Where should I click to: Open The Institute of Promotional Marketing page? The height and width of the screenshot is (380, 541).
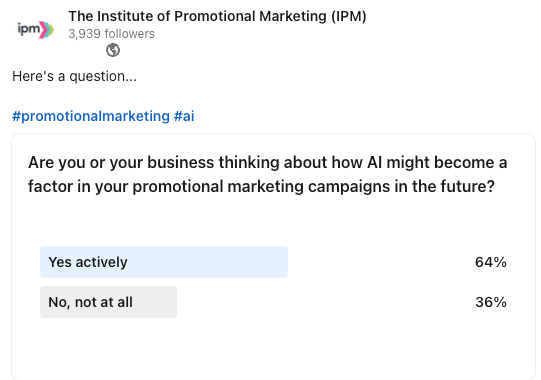tap(217, 16)
